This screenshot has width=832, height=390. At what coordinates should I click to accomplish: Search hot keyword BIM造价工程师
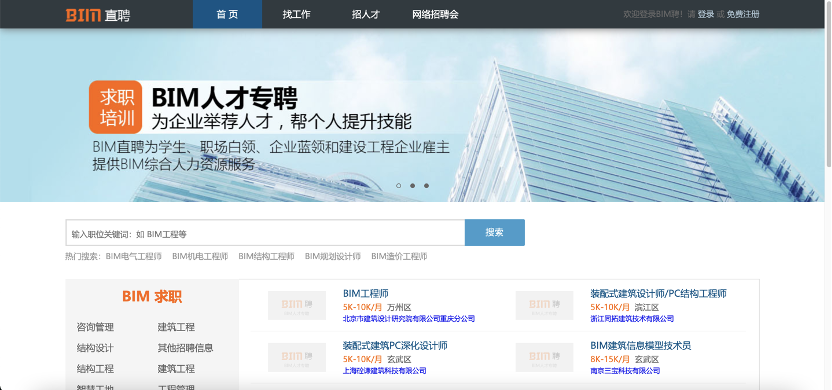tap(399, 256)
